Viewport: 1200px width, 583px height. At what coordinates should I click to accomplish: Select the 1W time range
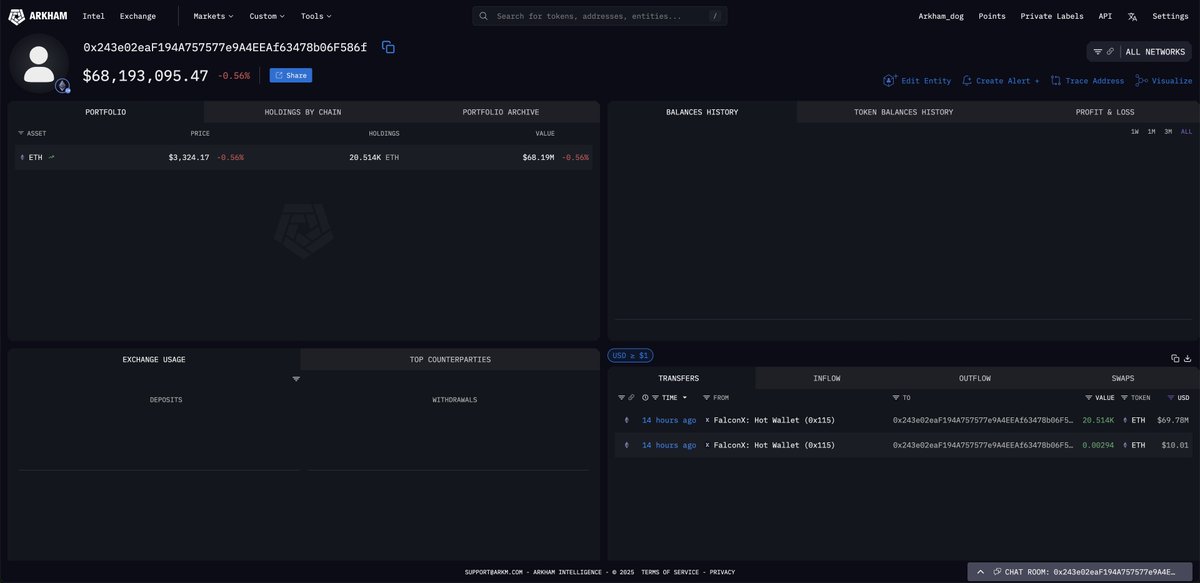1135,132
